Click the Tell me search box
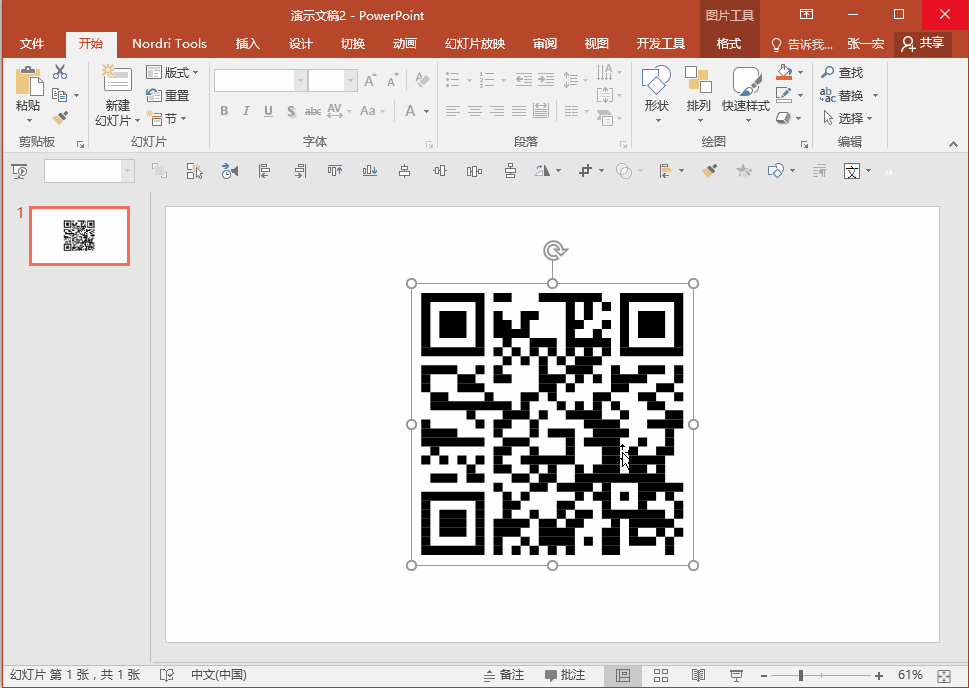The height and width of the screenshot is (688, 969). [802, 44]
